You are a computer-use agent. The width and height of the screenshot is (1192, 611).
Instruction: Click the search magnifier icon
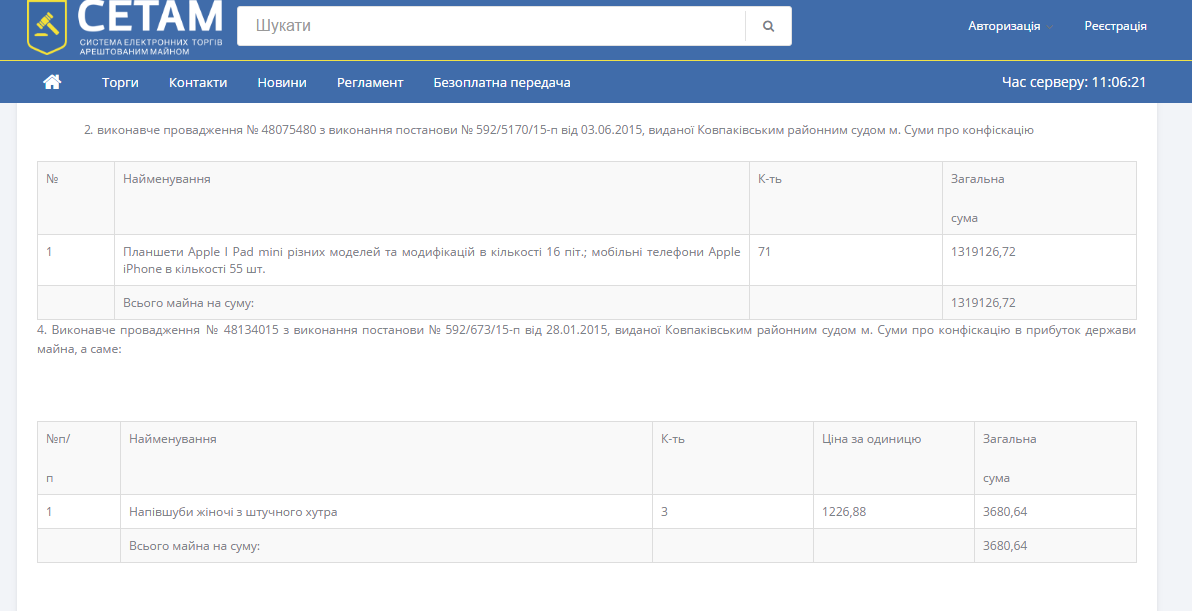pyautogui.click(x=768, y=27)
